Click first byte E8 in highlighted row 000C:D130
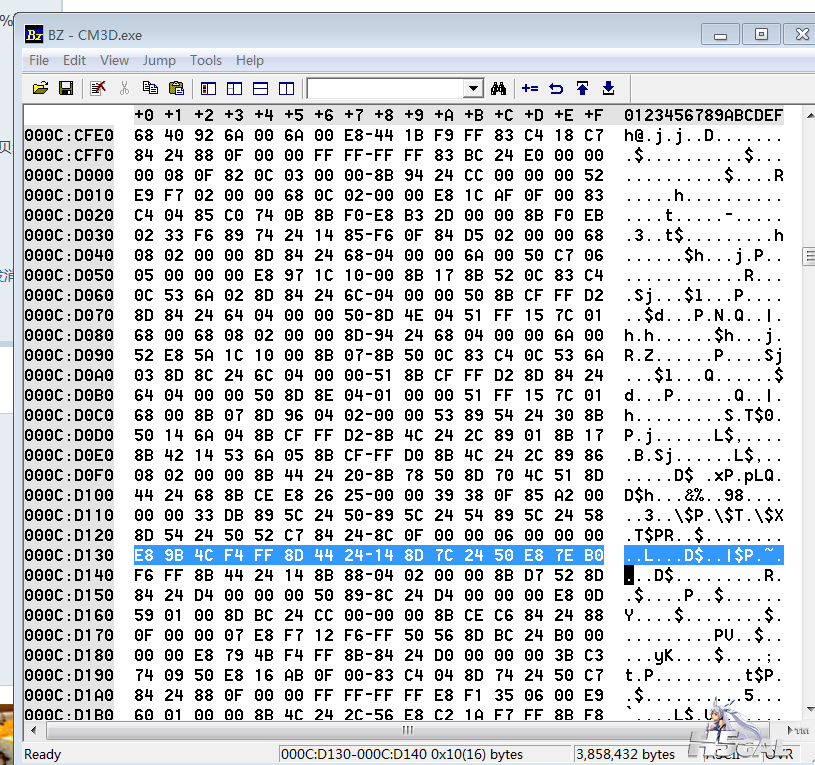Viewport: 815px width, 765px height. (x=144, y=555)
